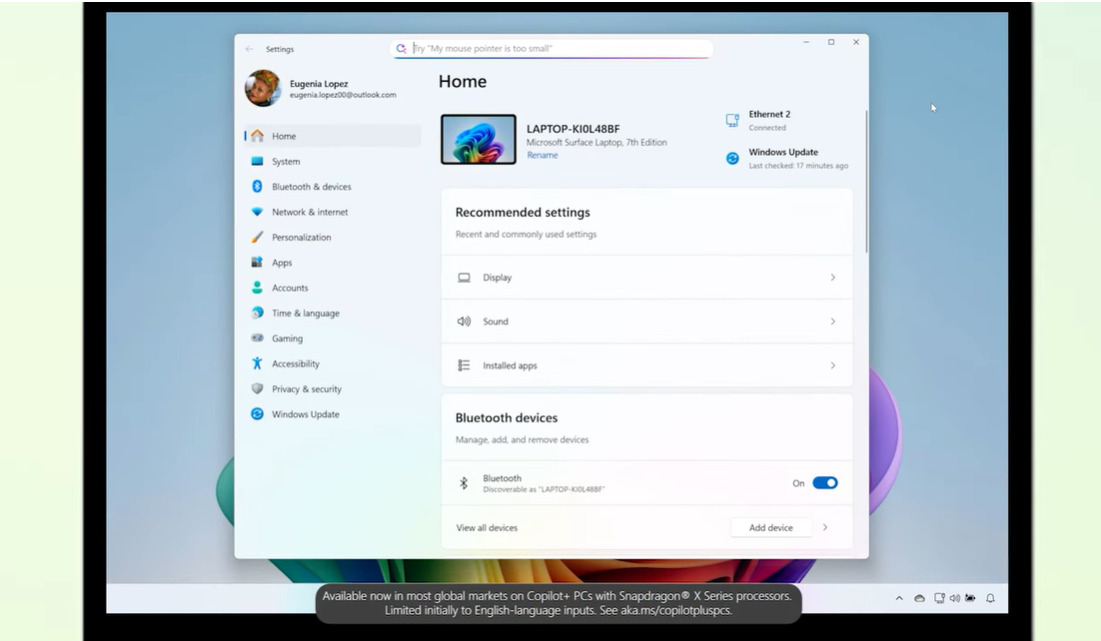This screenshot has width=1101, height=641.
Task: Click the Rename link under laptop name
Action: coord(542,155)
